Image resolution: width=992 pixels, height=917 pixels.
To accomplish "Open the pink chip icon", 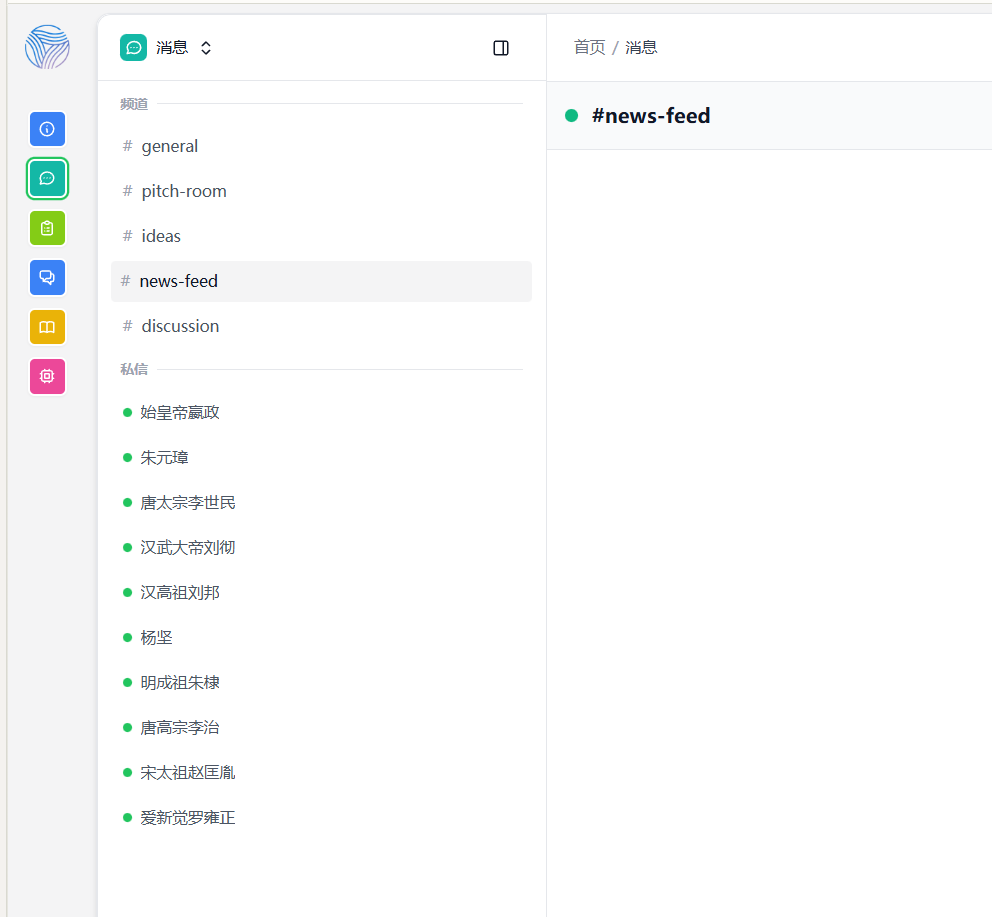I will point(47,377).
